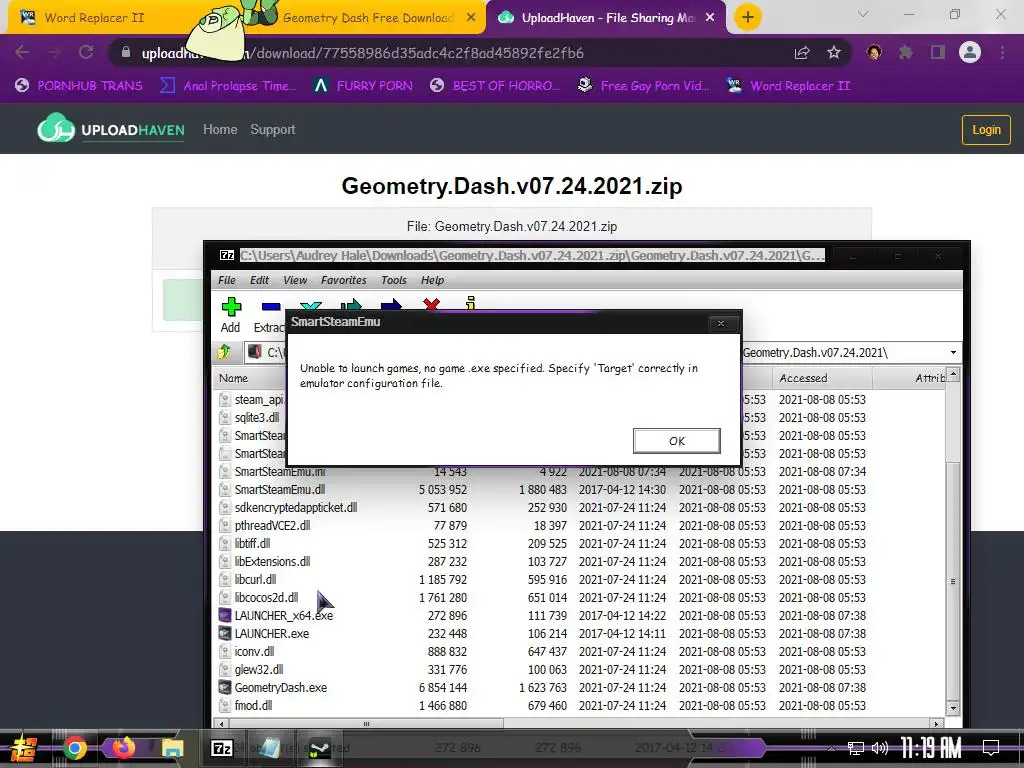Open the Help menu in 7-Zip
The image size is (1024, 768).
pyautogui.click(x=432, y=280)
